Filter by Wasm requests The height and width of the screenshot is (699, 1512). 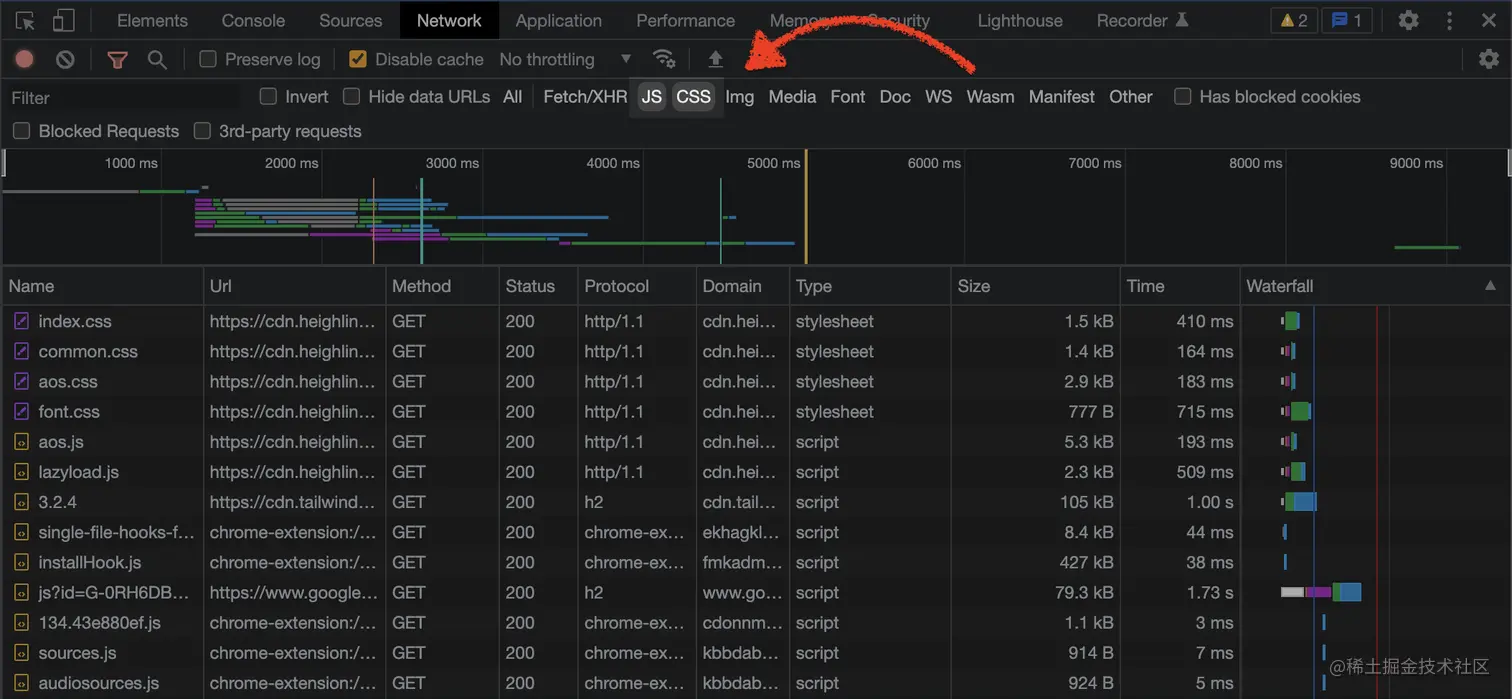pyautogui.click(x=990, y=97)
